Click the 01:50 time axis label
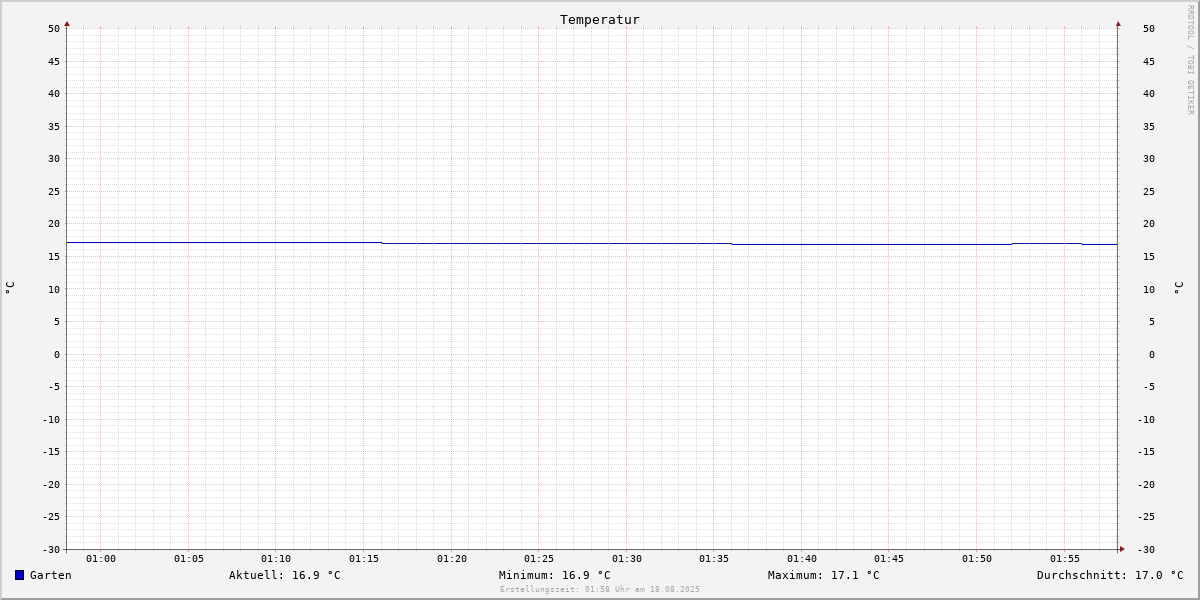Image resolution: width=1200 pixels, height=600 pixels. pyautogui.click(x=977, y=559)
